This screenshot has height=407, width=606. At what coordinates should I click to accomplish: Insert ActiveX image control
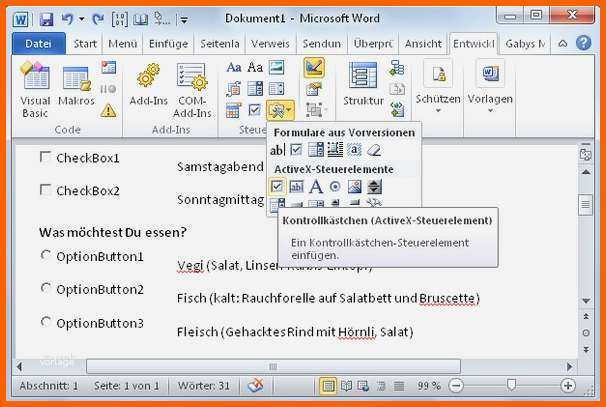(x=354, y=187)
